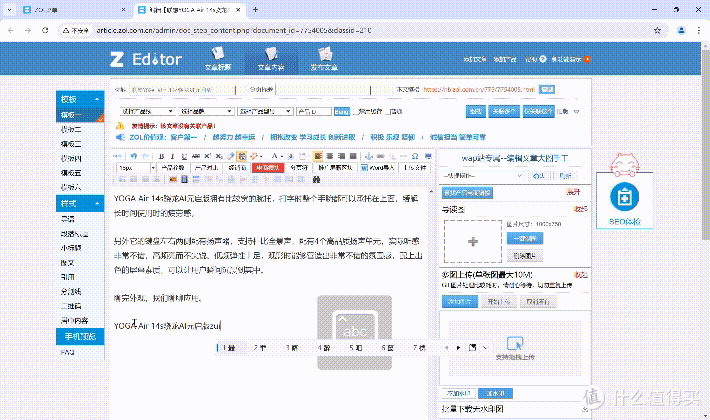Click the 手机预览 button
Image resolution: width=710 pixels, height=420 pixels.
pyautogui.click(x=80, y=336)
